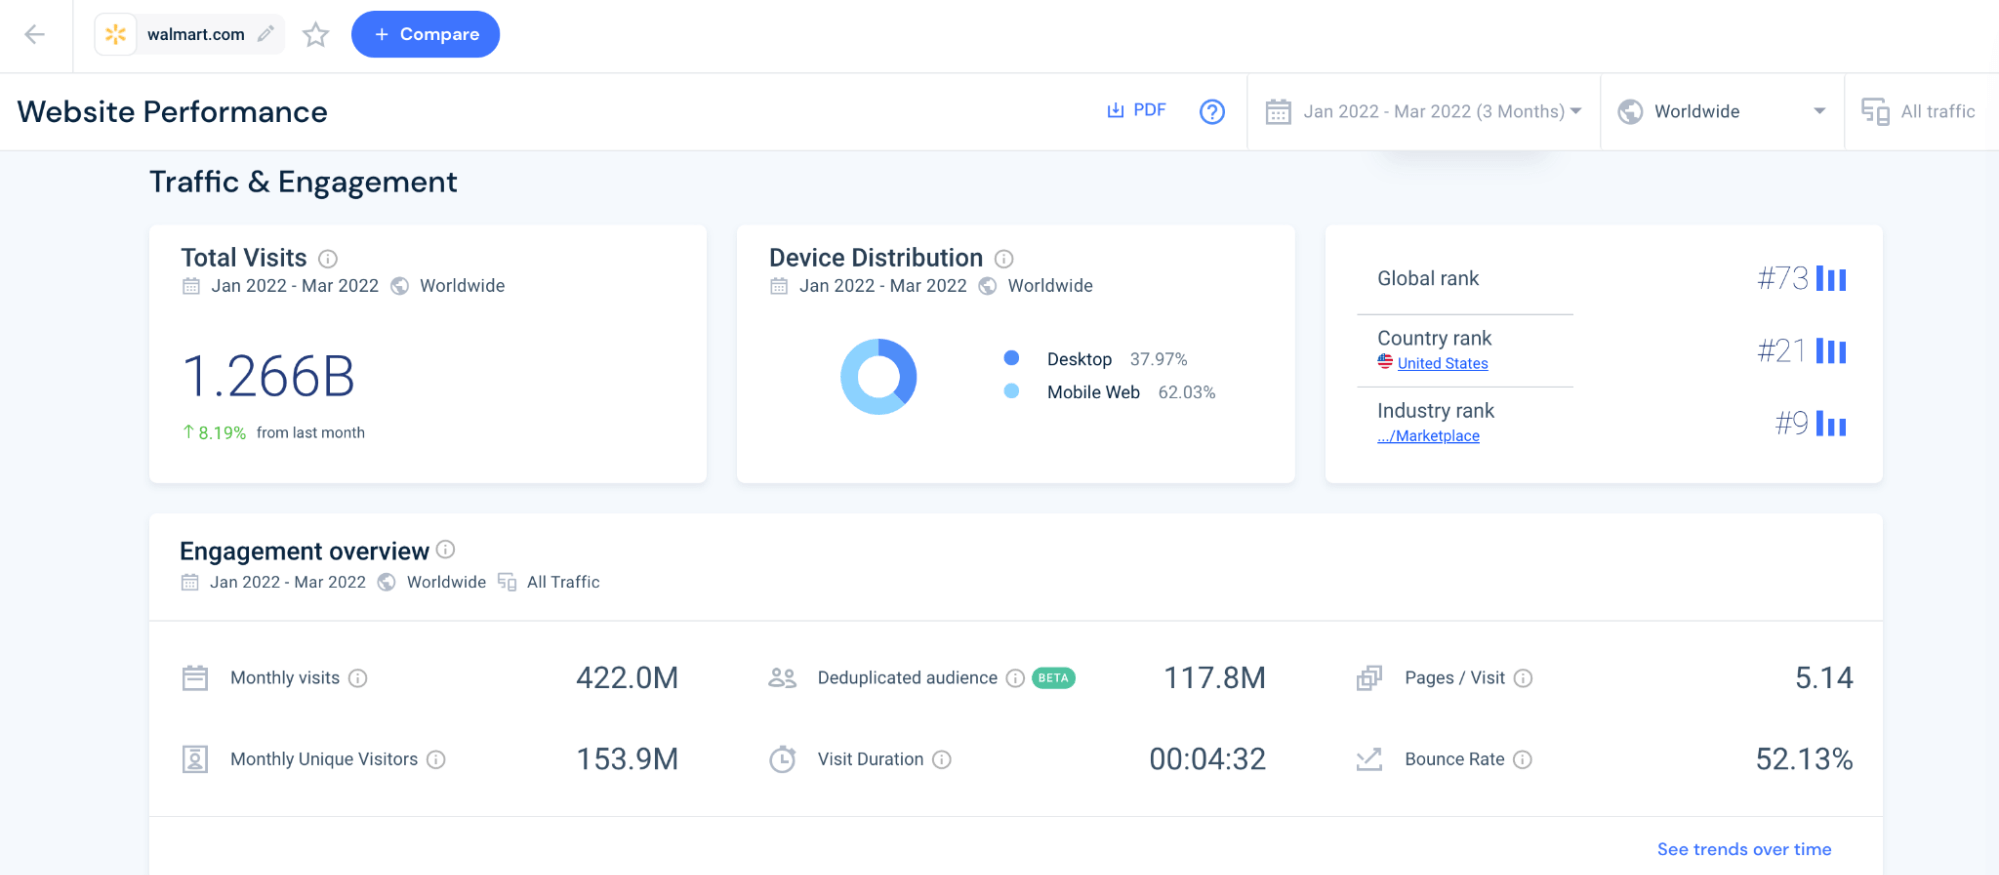Open See trends over time link
The image size is (1999, 875).
pos(1744,849)
